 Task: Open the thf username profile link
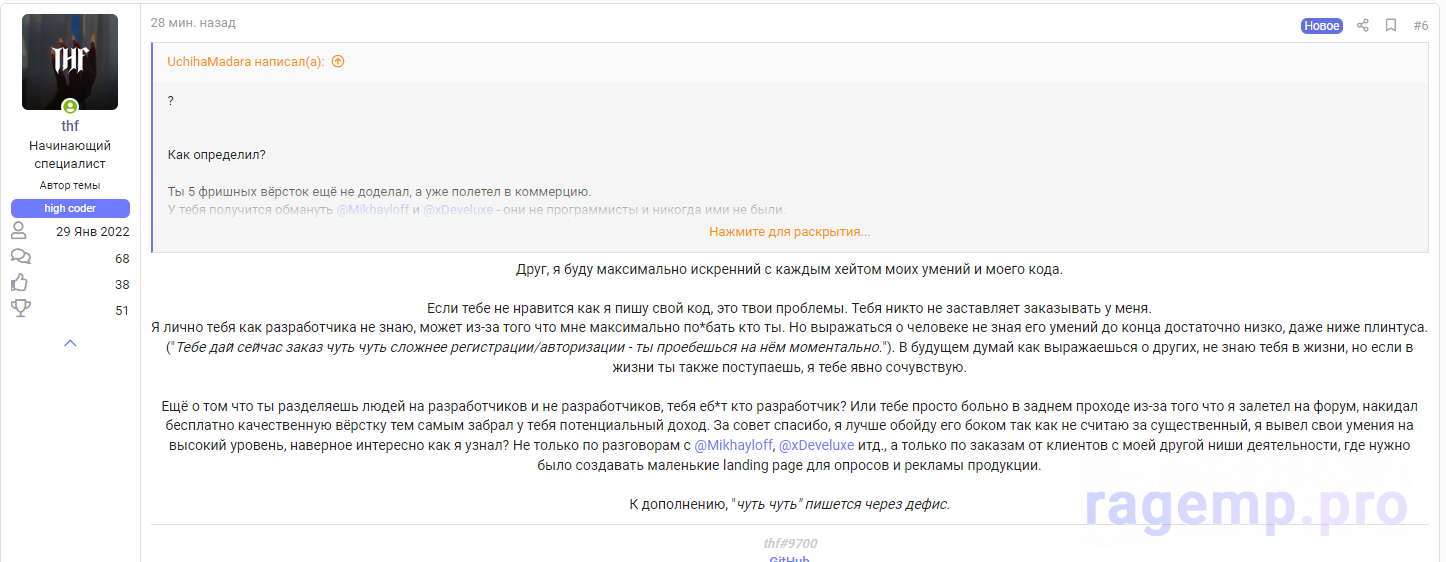70,126
